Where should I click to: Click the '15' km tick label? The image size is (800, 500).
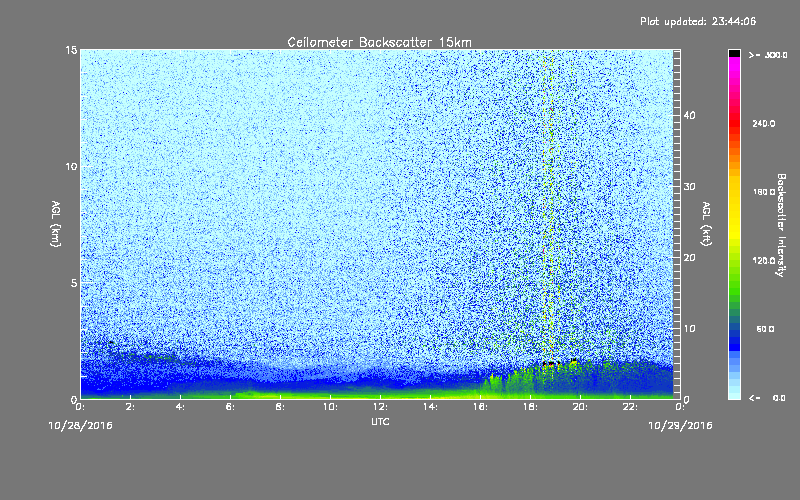71,50
